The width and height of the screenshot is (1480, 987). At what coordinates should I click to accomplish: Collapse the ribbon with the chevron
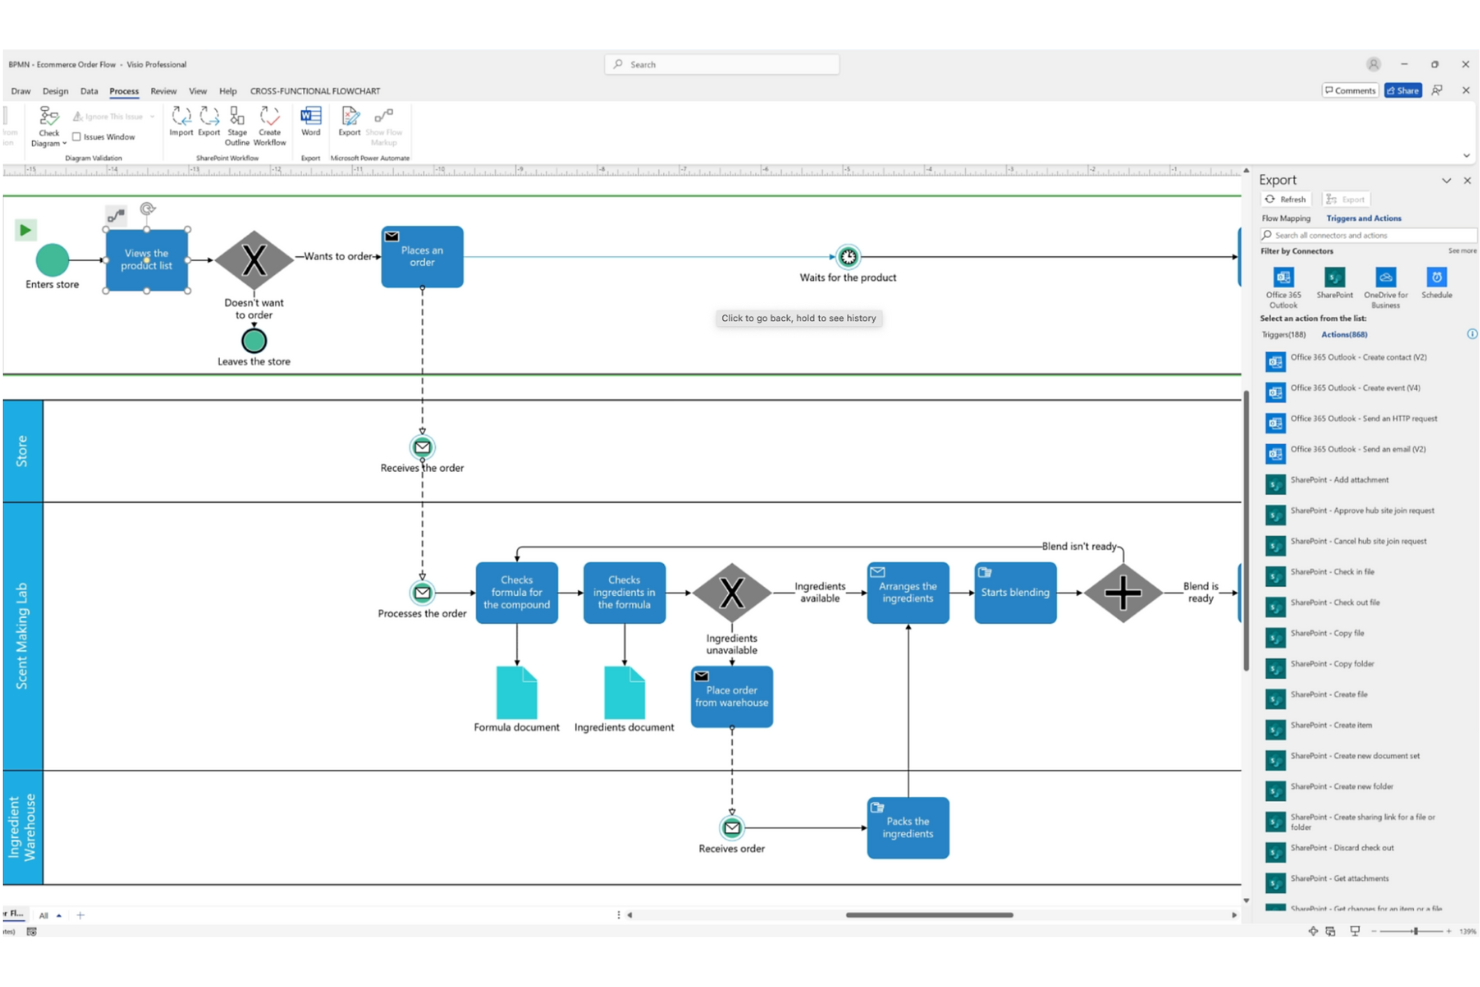(x=1467, y=155)
